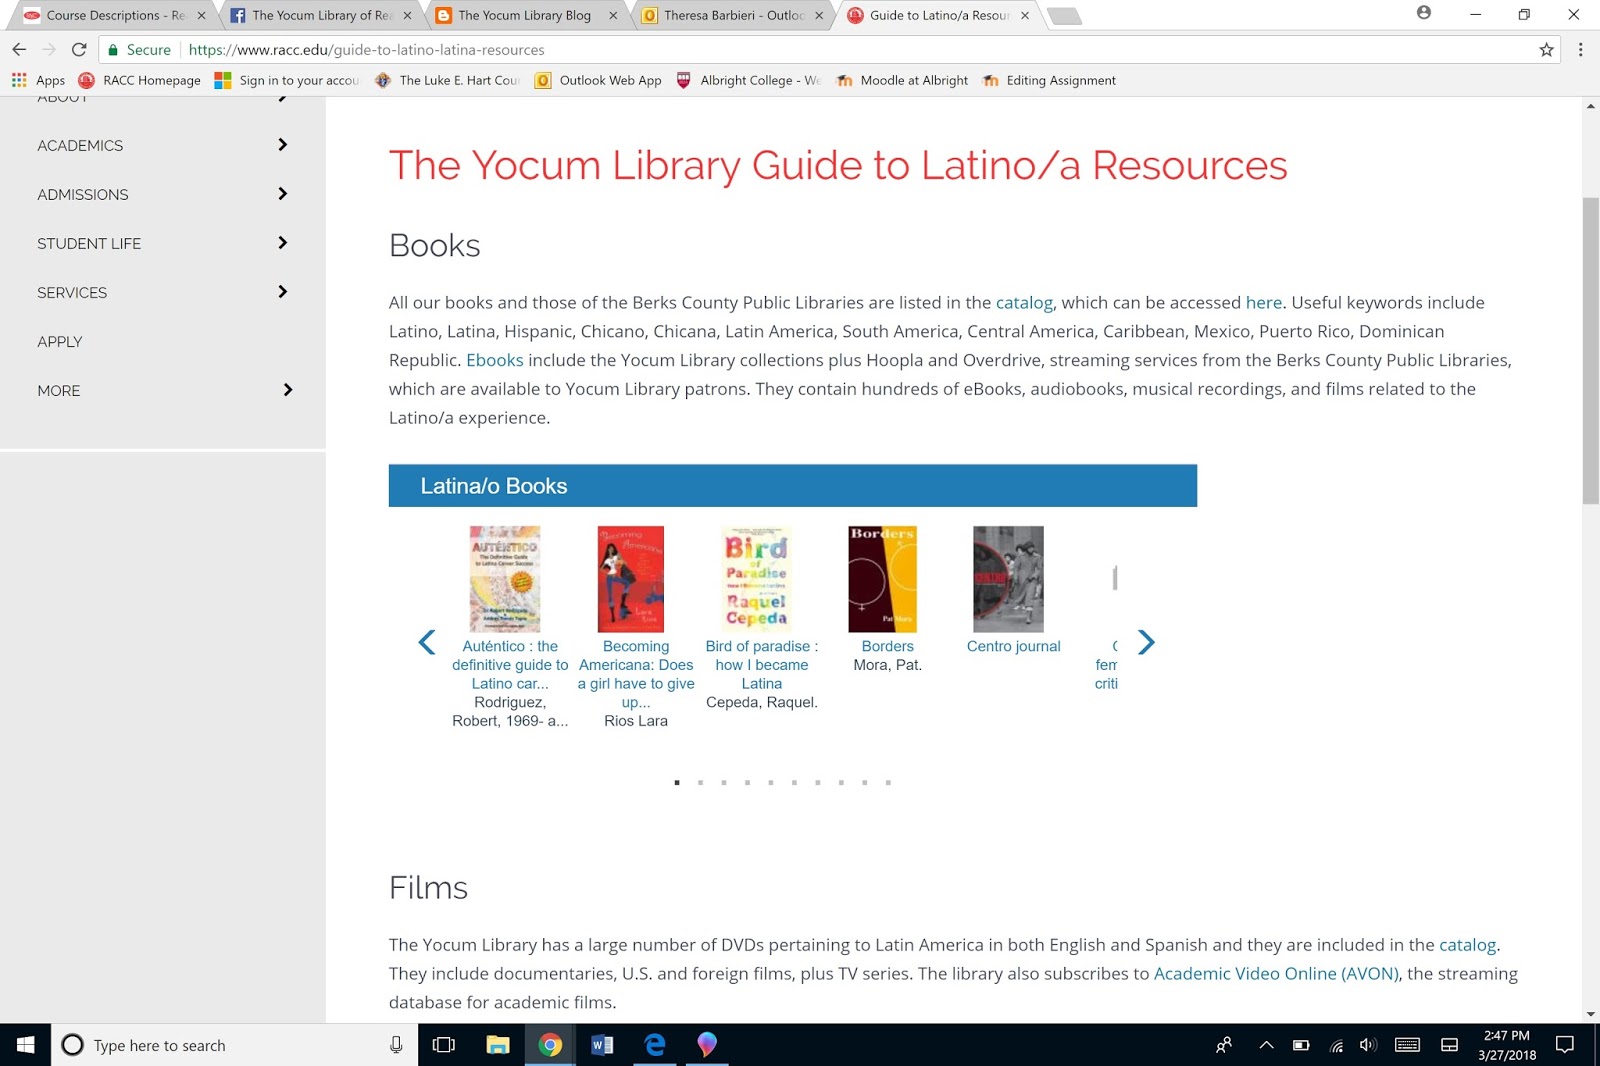Click the browser profile icon
The height and width of the screenshot is (1066, 1600).
tap(1422, 14)
